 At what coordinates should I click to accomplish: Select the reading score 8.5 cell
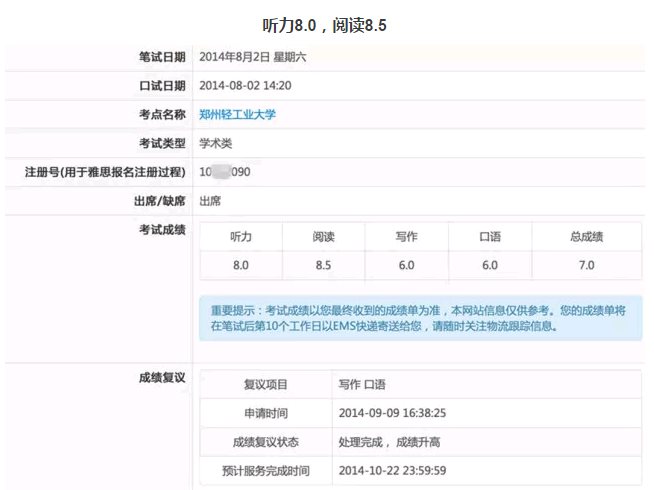324,265
